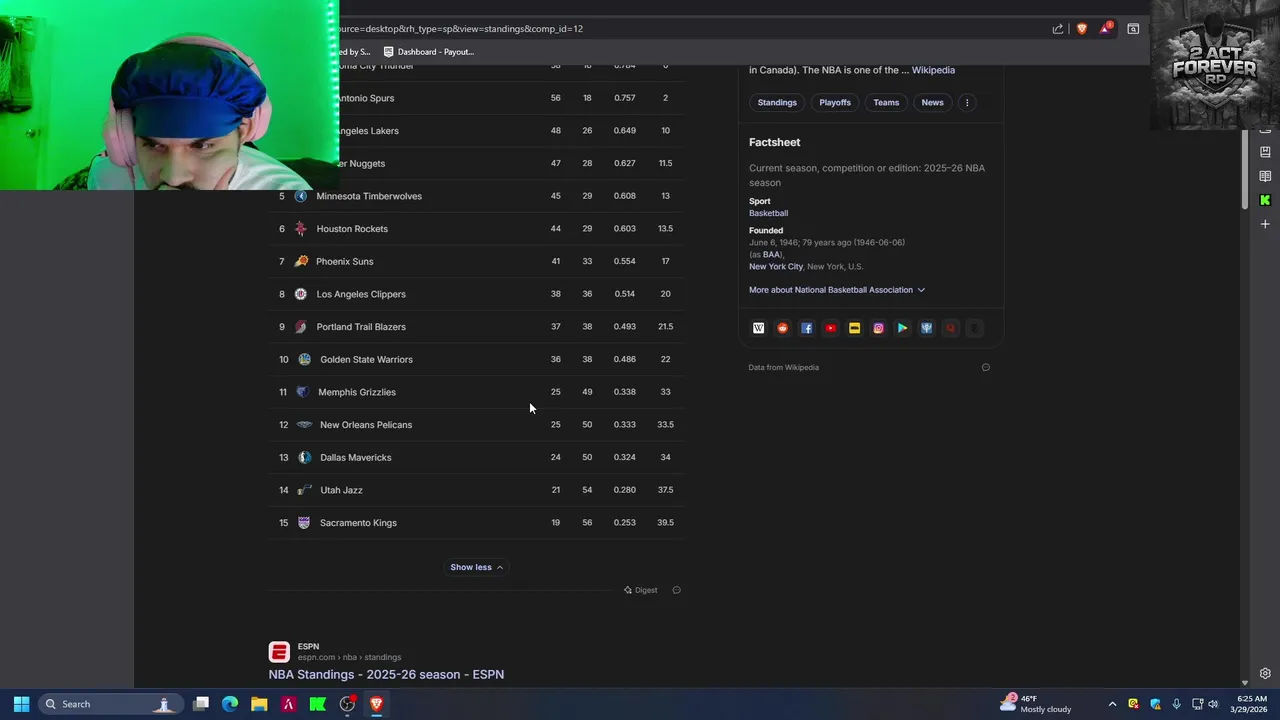The width and height of the screenshot is (1280, 720).
Task: Open the Reddit profile icon
Action: click(782, 328)
